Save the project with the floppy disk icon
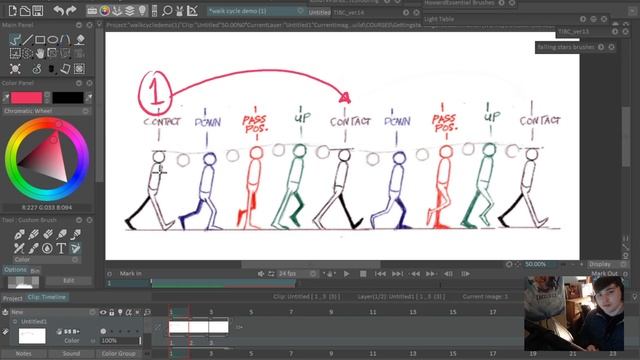 point(38,10)
